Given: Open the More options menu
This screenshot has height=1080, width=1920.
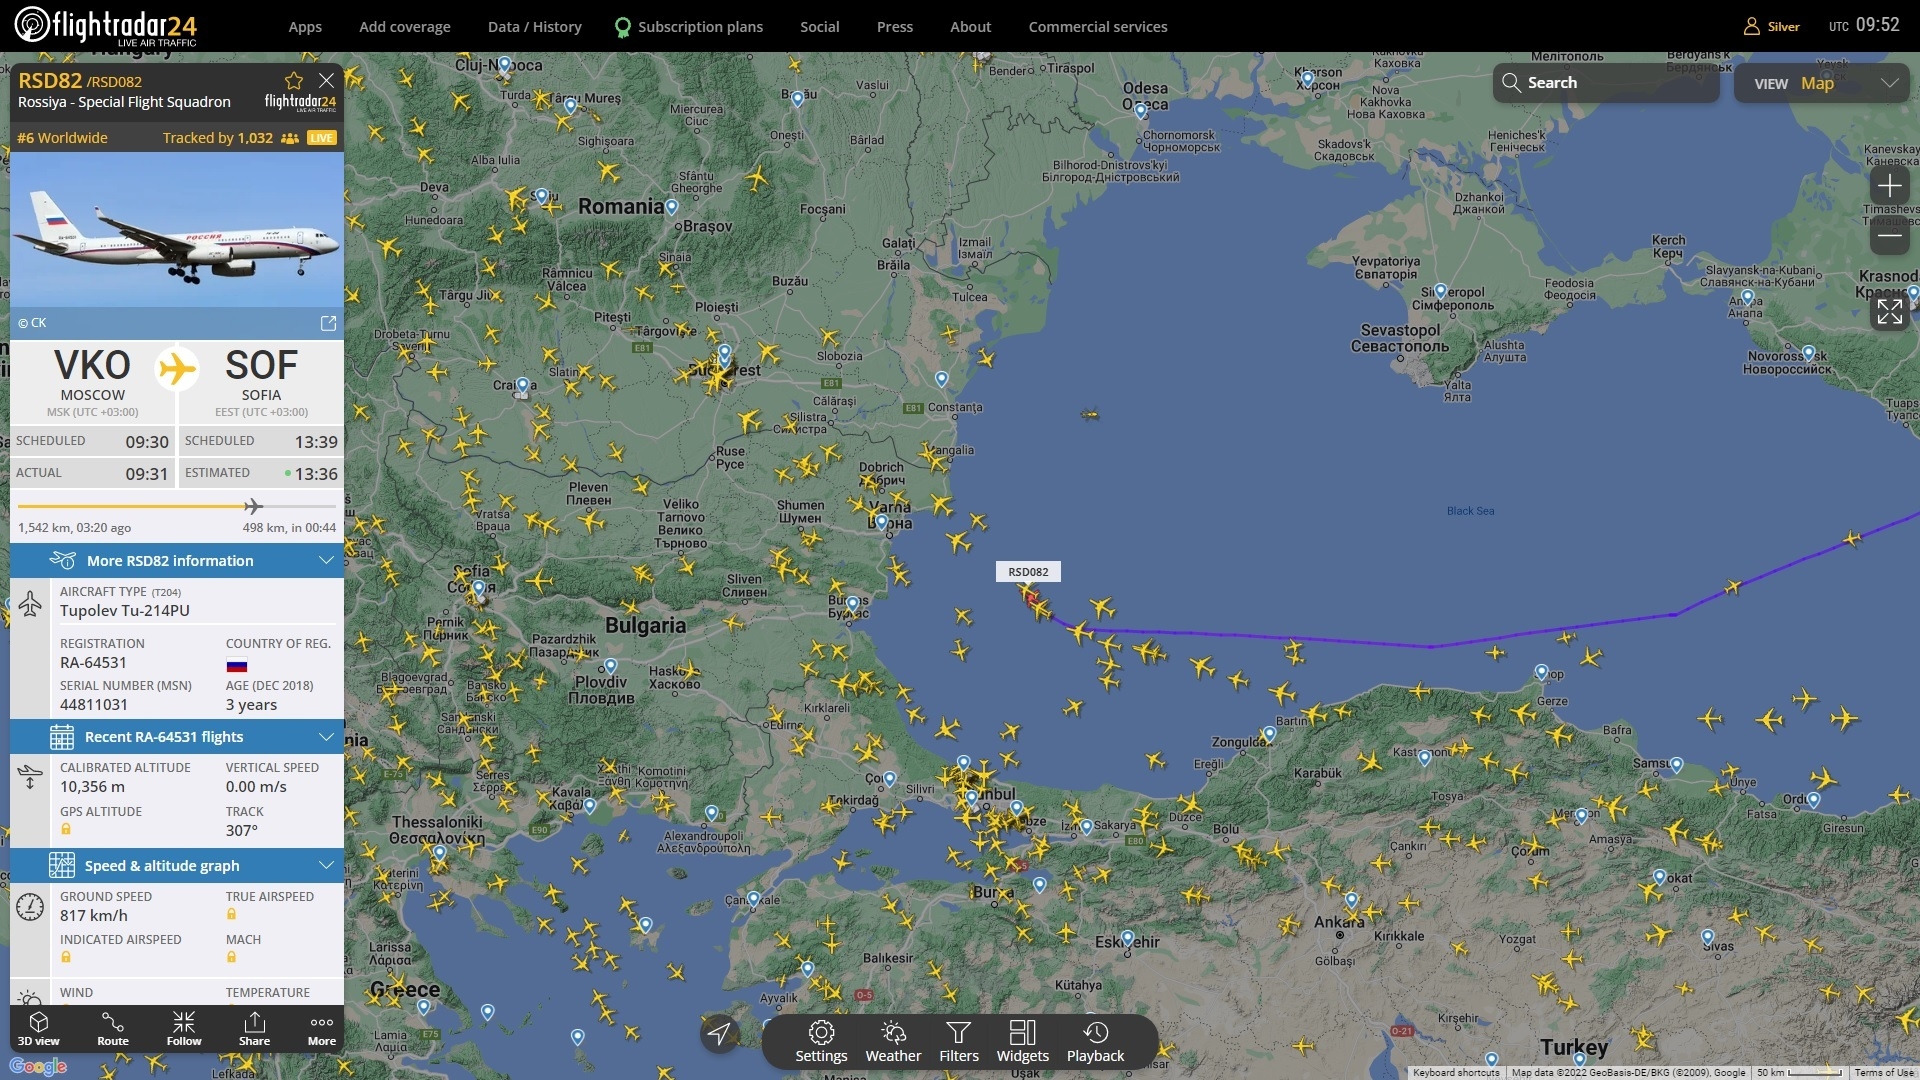Looking at the screenshot, I should (322, 1029).
